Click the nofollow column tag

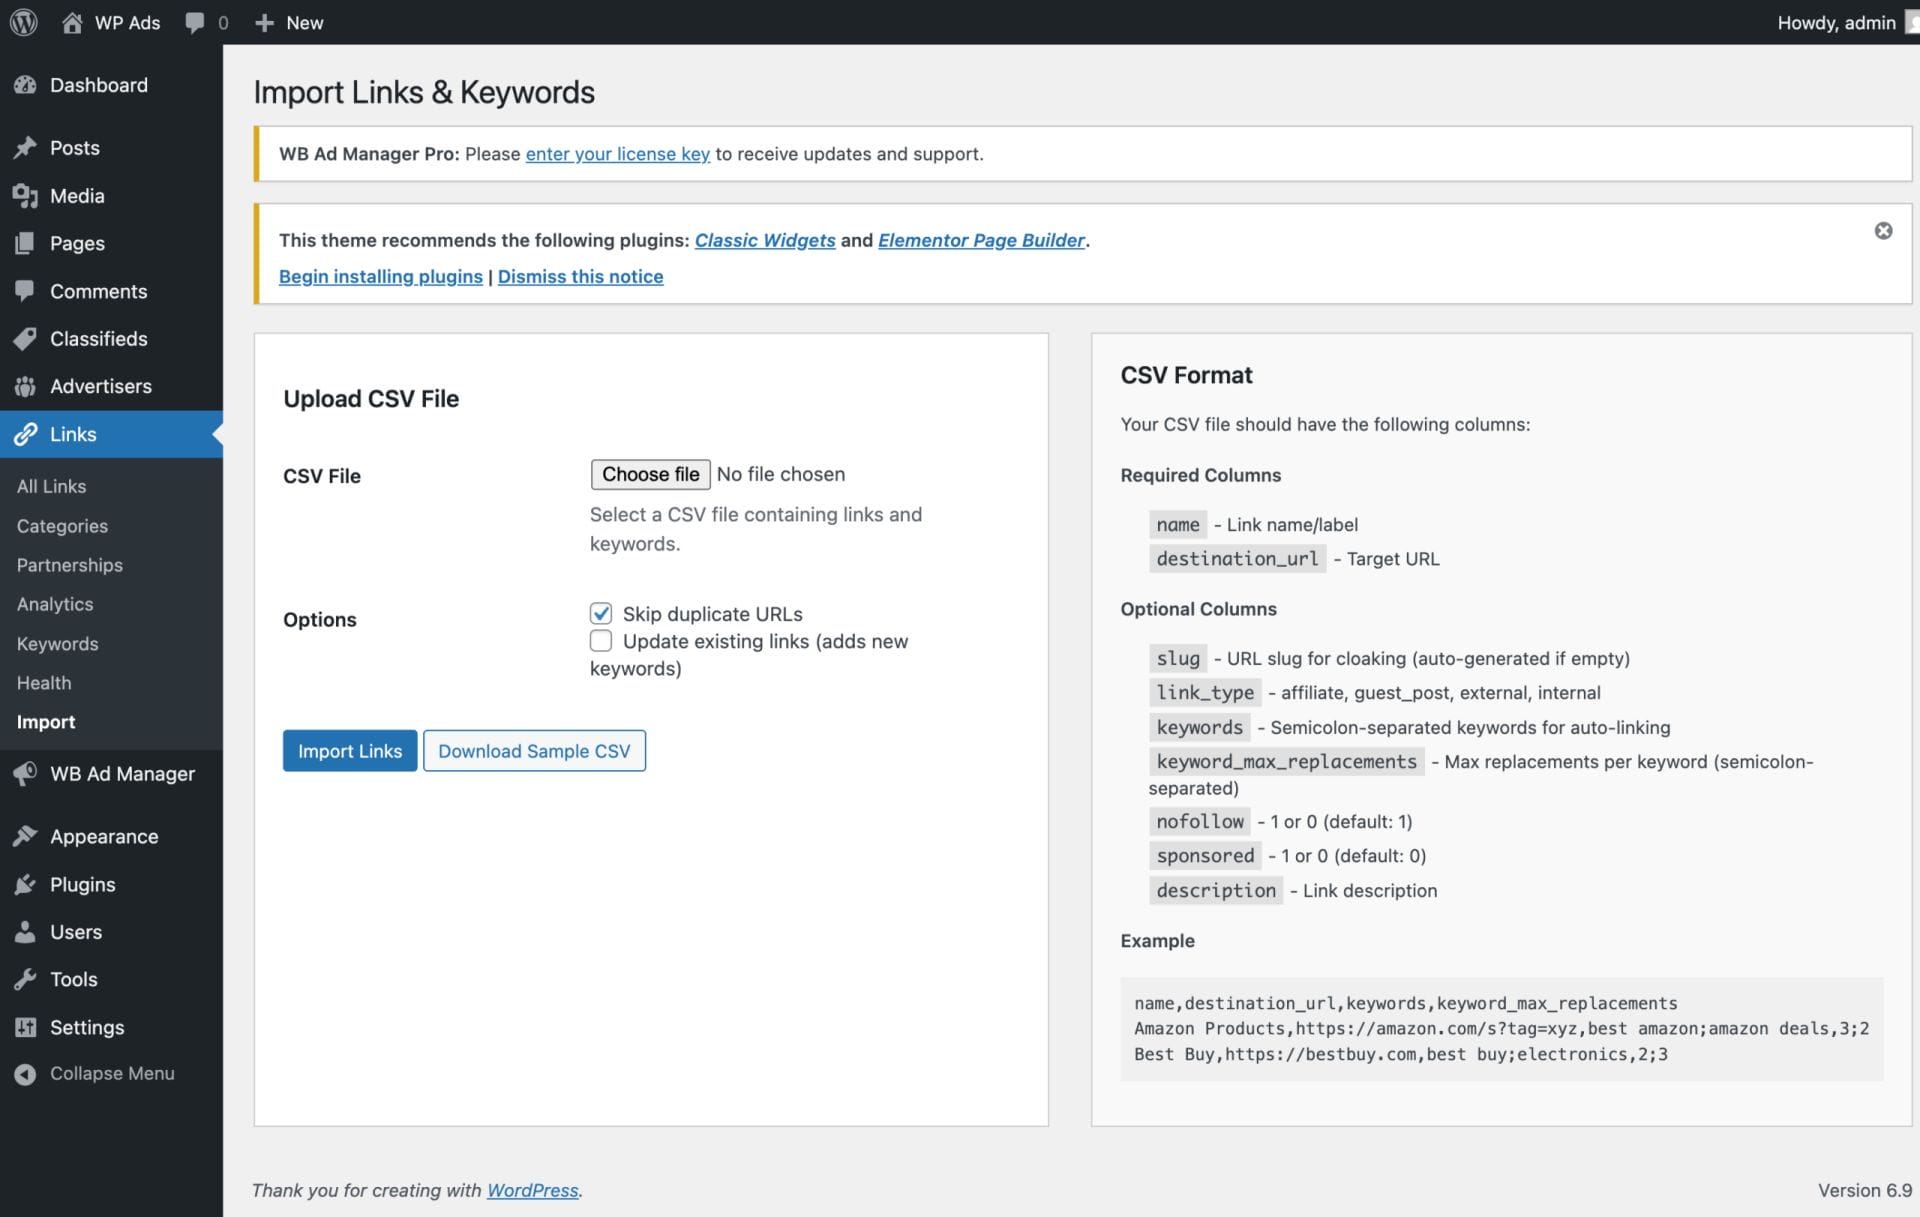(1200, 821)
